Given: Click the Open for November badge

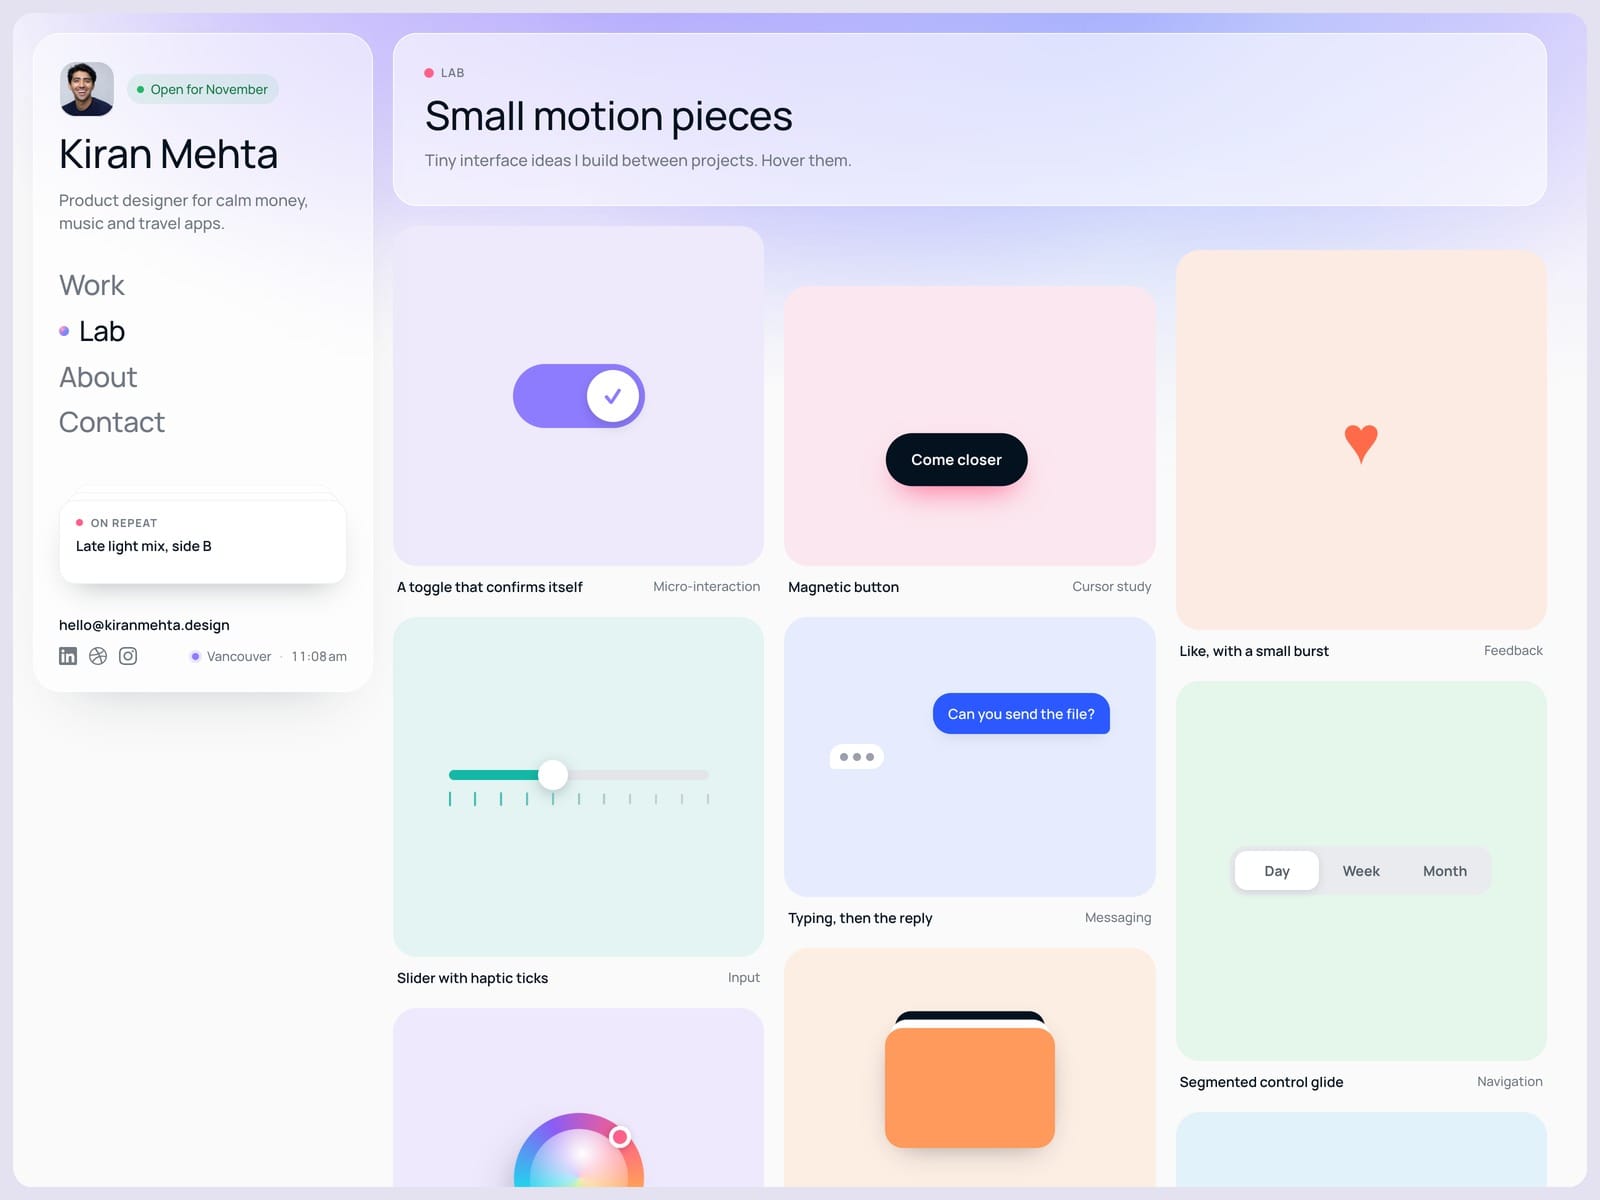Looking at the screenshot, I should 203,89.
